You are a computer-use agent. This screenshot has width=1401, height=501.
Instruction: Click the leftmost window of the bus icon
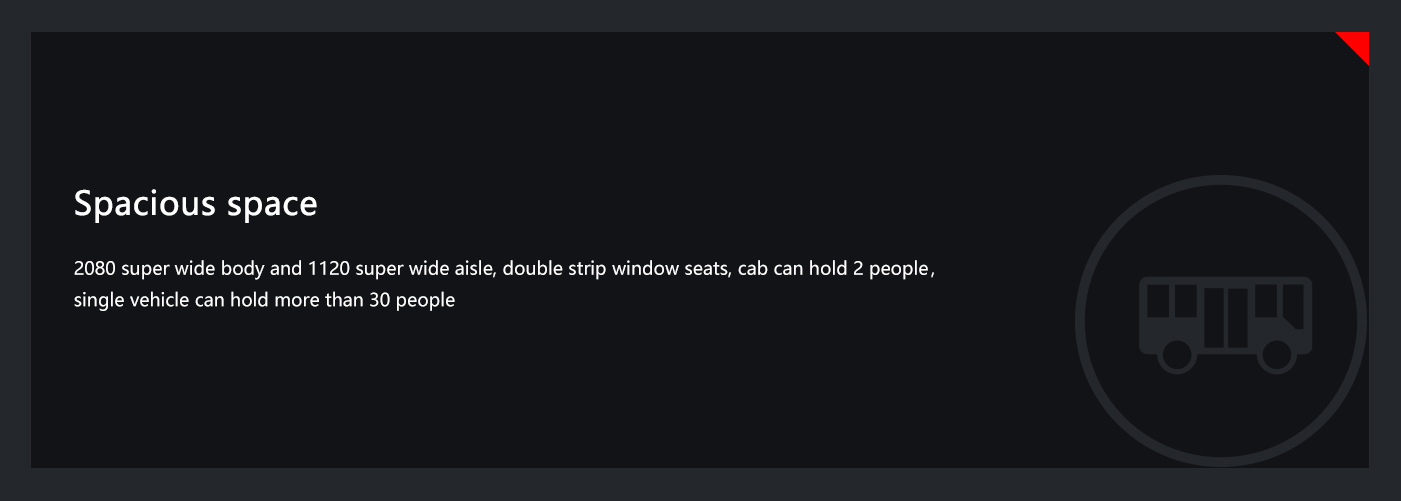pos(1158,301)
